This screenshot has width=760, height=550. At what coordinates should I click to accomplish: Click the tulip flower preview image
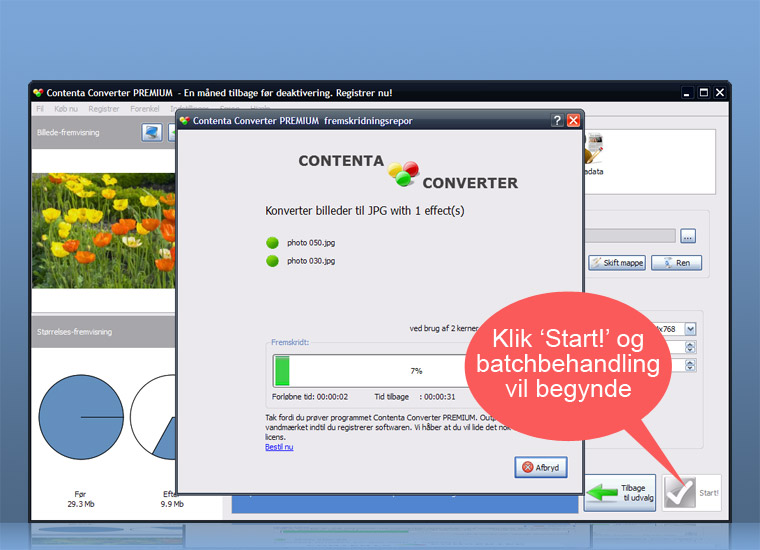(104, 231)
